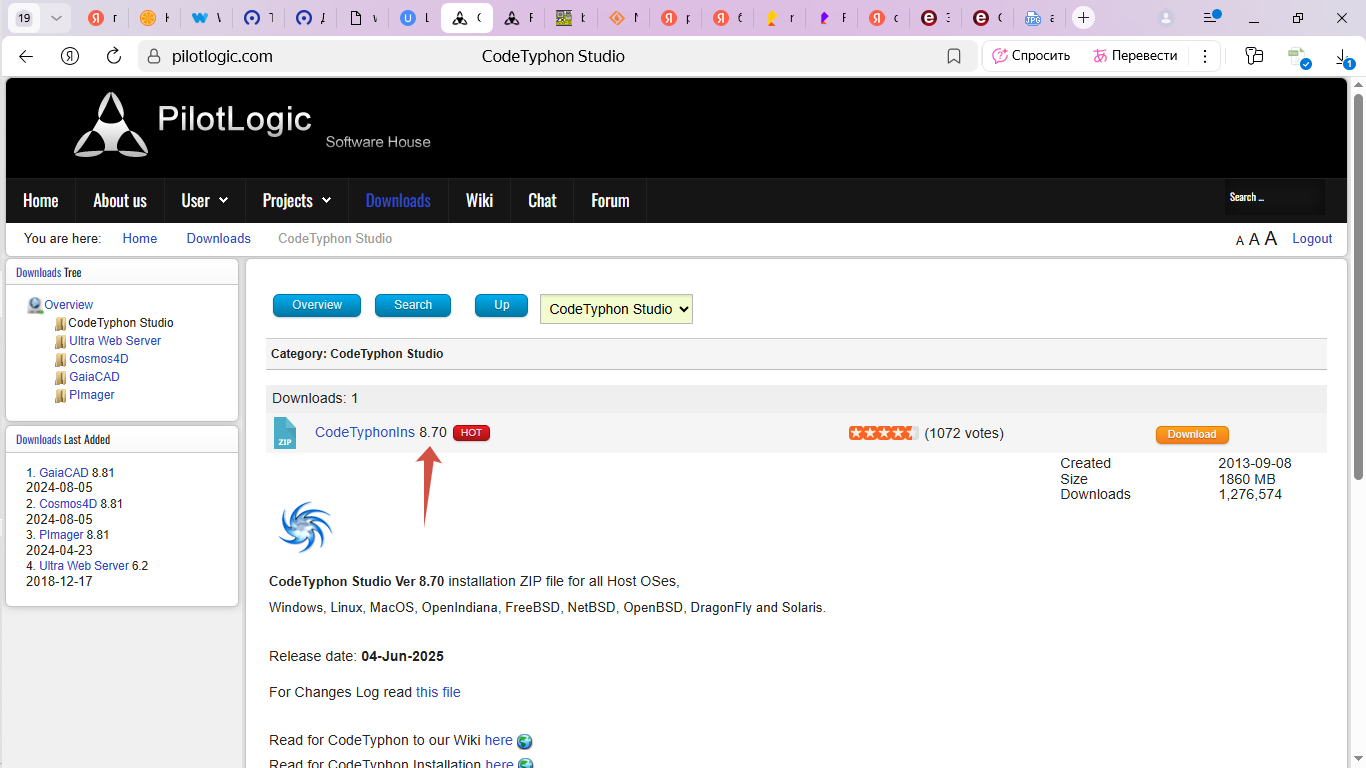Click the 'Перевести' translate button
Screen dimensions: 1366x768
[x=1134, y=56]
